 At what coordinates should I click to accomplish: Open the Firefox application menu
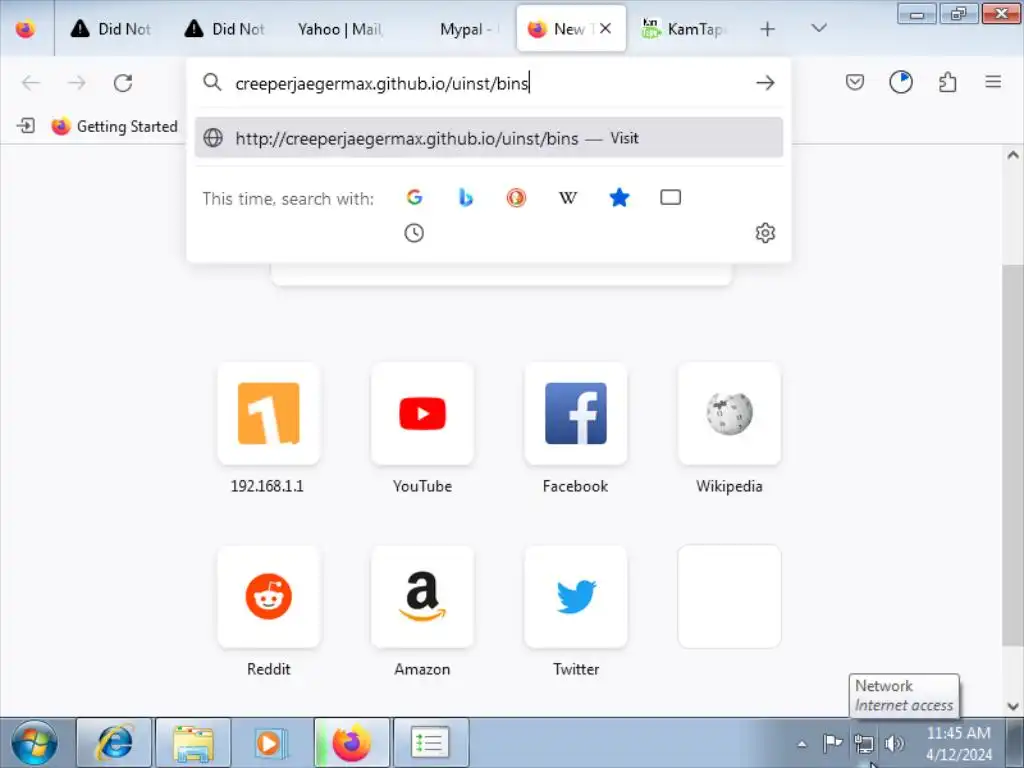point(993,82)
